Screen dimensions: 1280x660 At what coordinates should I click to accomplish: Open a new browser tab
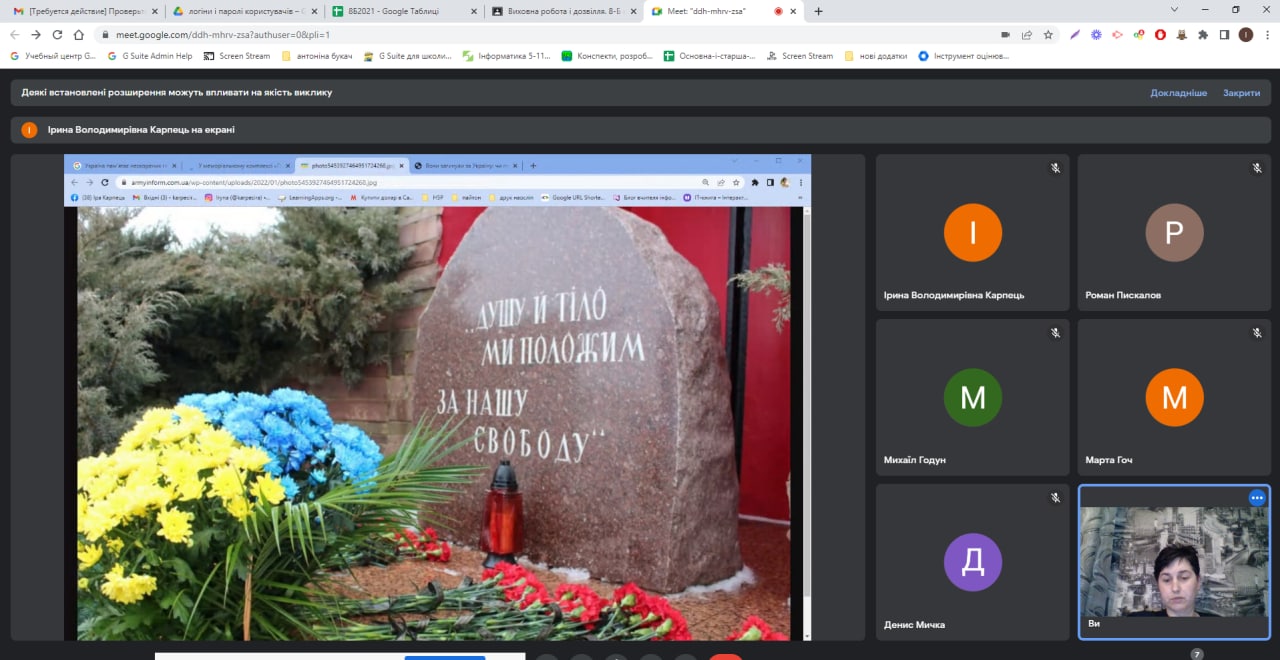tap(818, 11)
